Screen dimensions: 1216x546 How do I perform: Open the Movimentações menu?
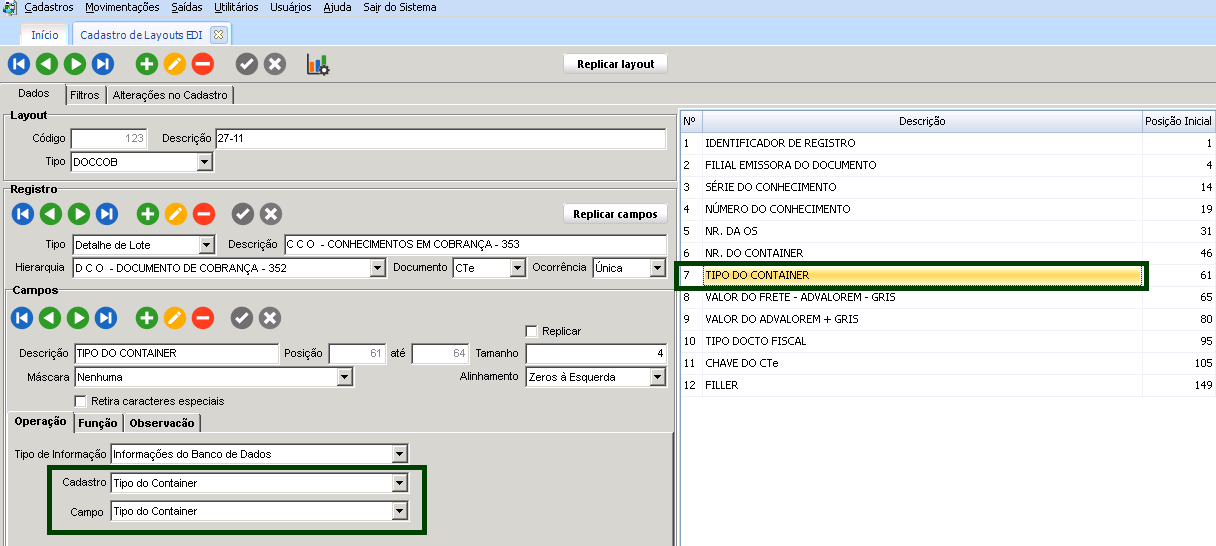coord(122,7)
